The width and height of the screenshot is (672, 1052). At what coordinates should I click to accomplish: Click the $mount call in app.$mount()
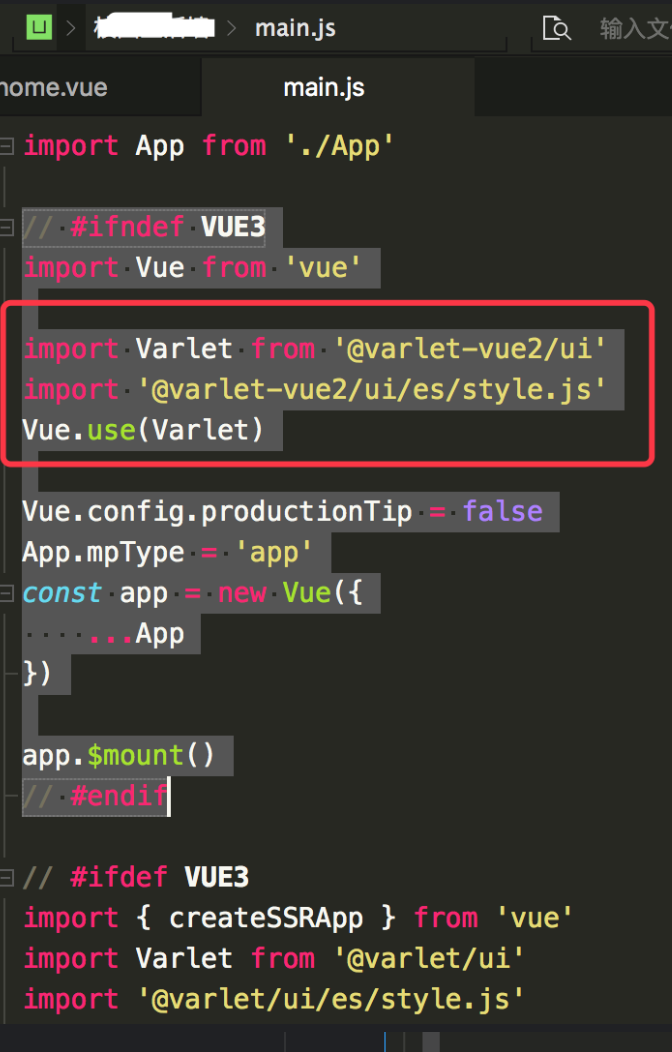tap(135, 755)
